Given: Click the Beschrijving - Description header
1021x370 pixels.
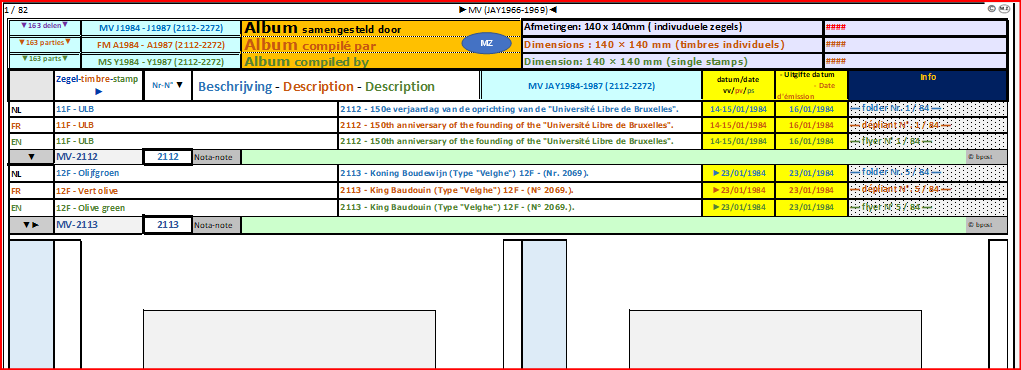Looking at the screenshot, I should [316, 87].
